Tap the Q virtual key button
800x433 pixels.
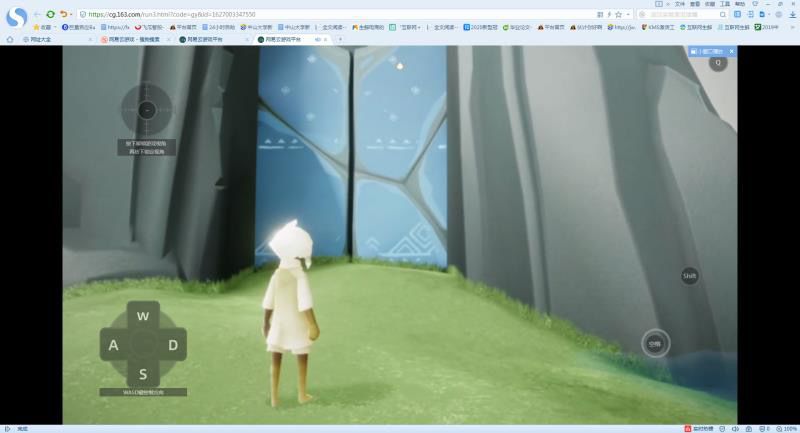coord(718,63)
